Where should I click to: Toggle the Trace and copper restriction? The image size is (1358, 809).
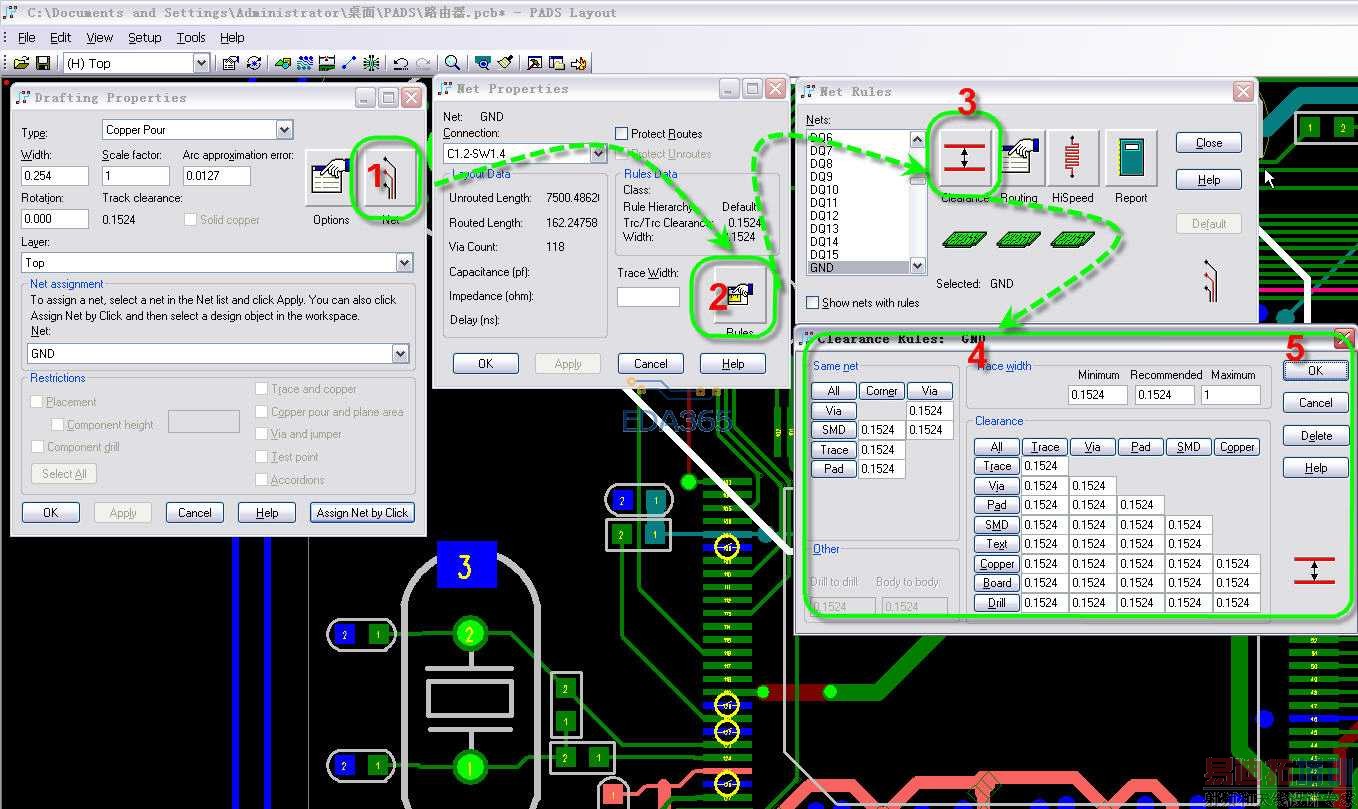point(261,389)
